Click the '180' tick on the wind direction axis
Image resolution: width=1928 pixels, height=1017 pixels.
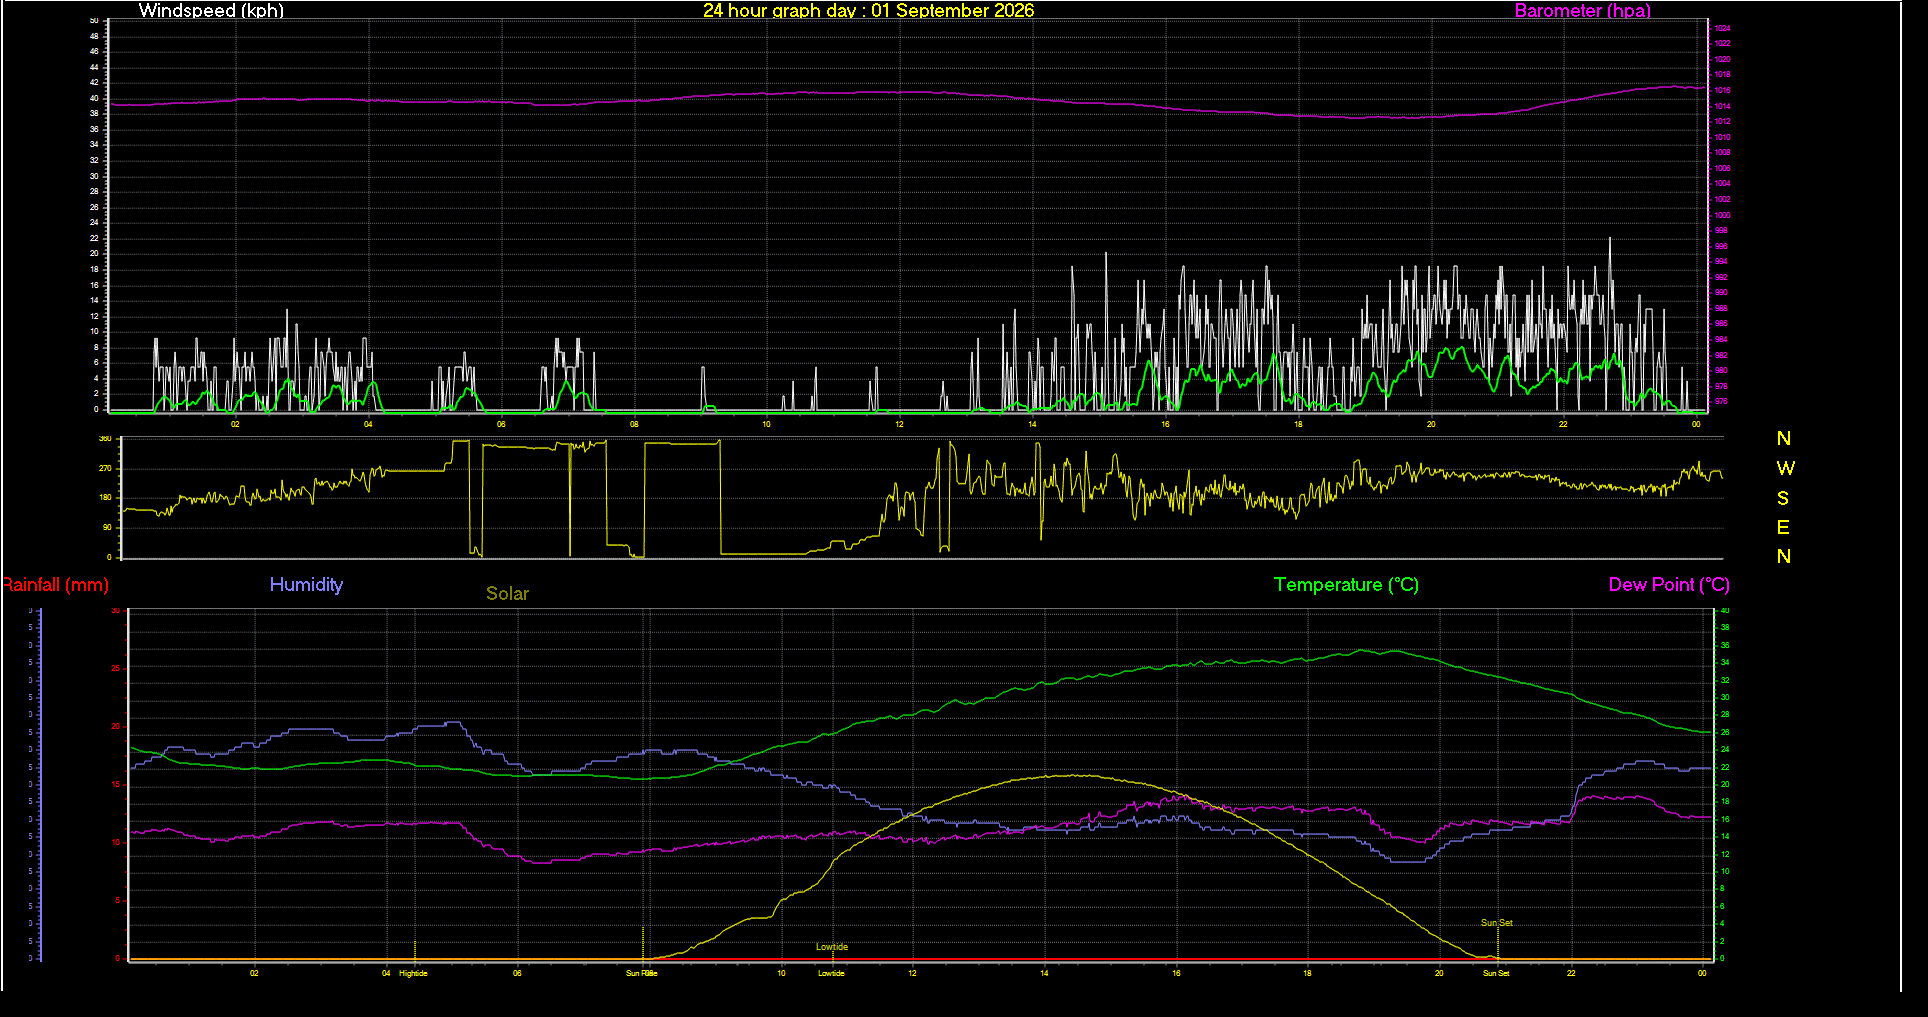(x=105, y=497)
